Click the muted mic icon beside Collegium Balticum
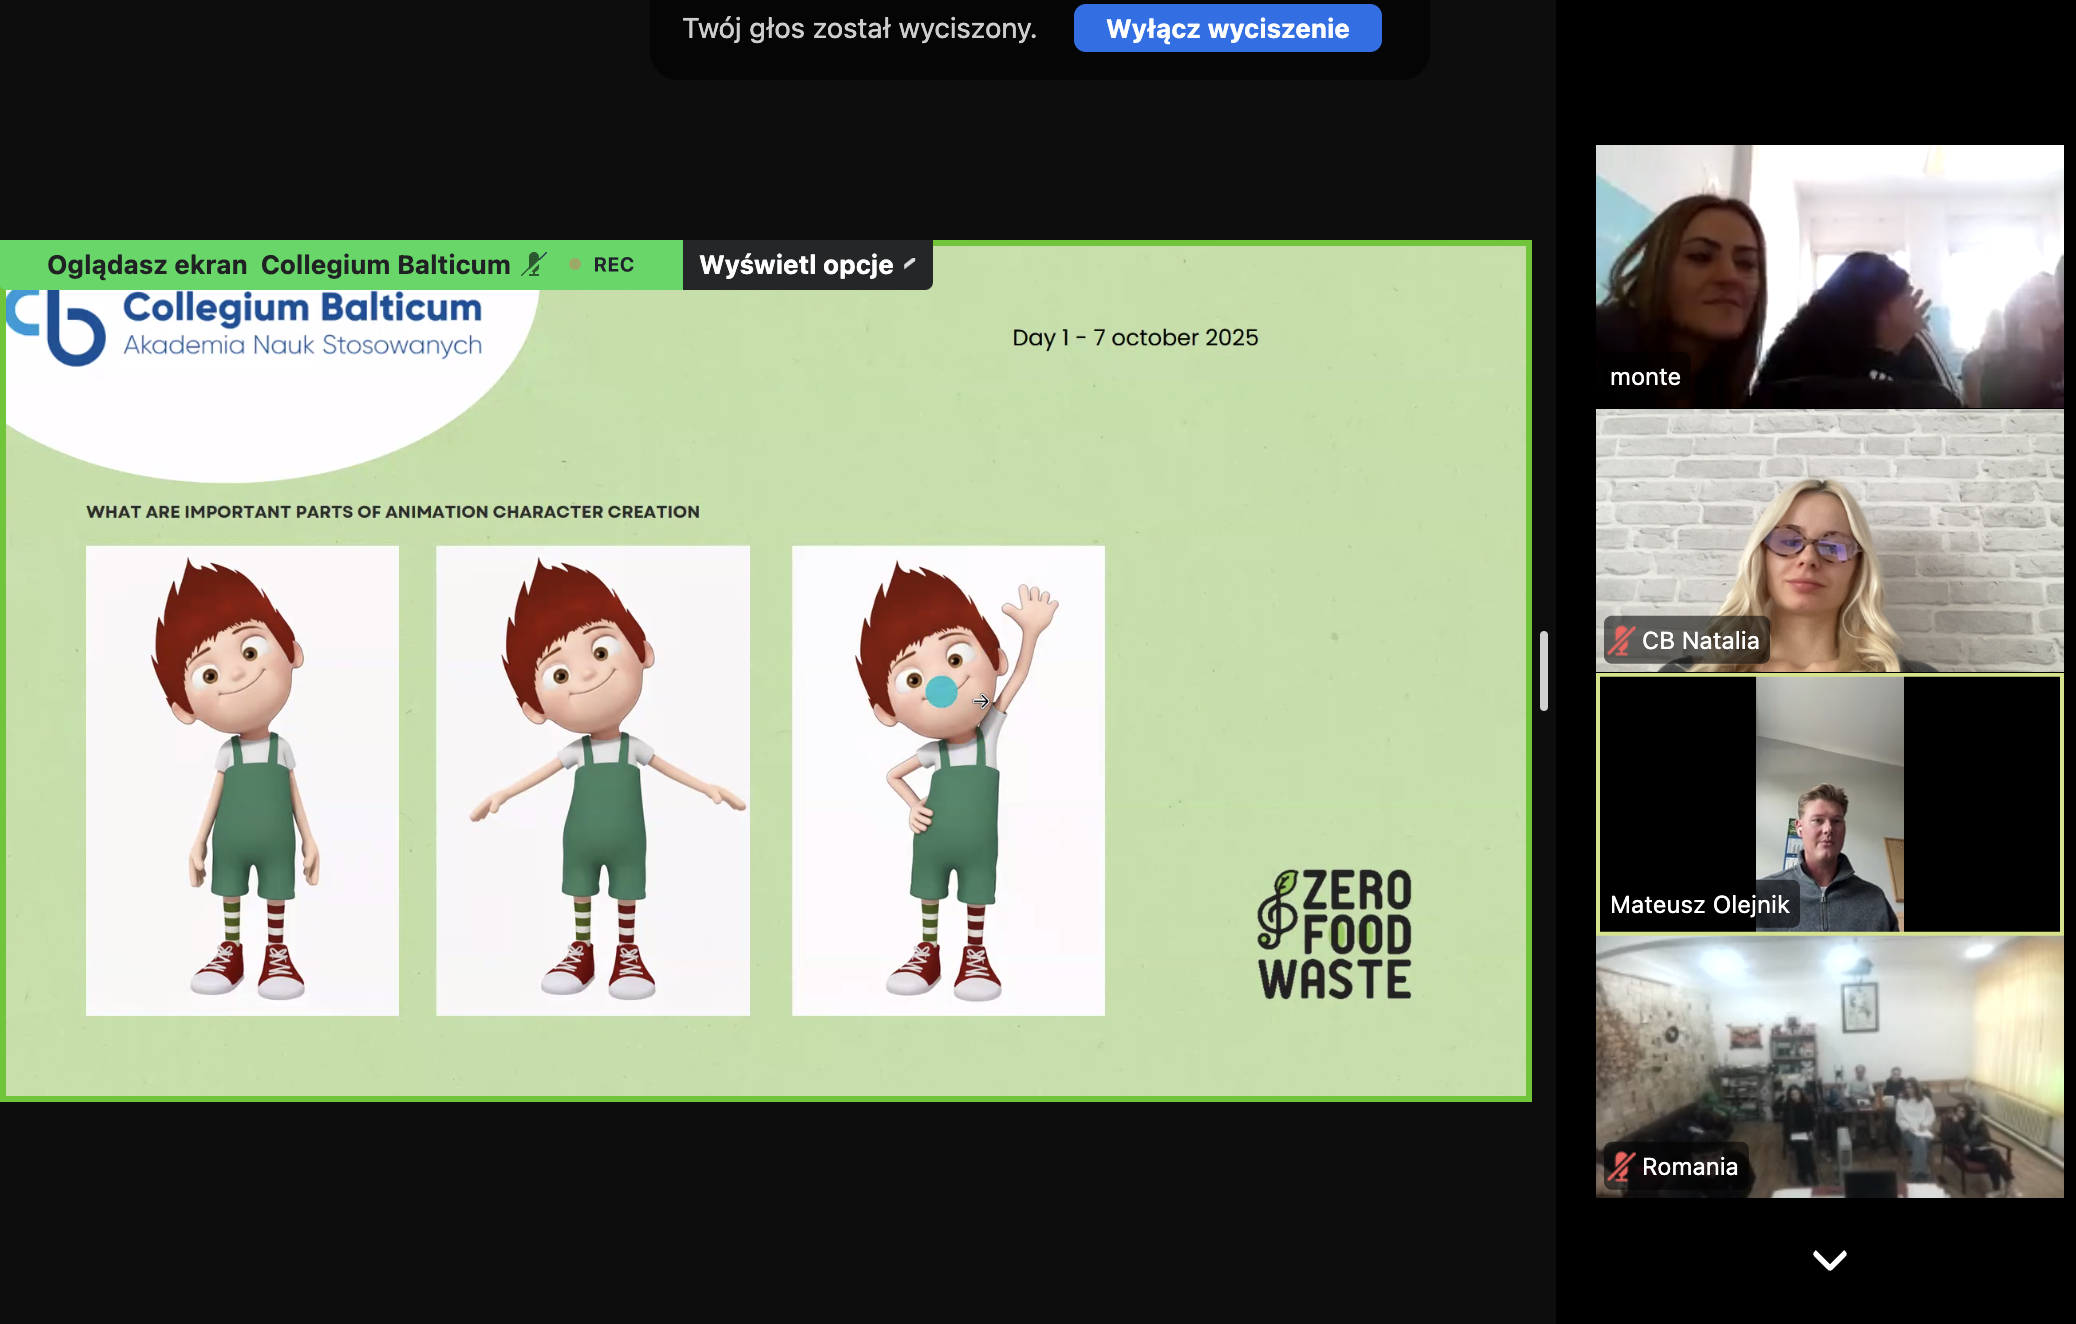The height and width of the screenshot is (1324, 2076). tap(535, 264)
